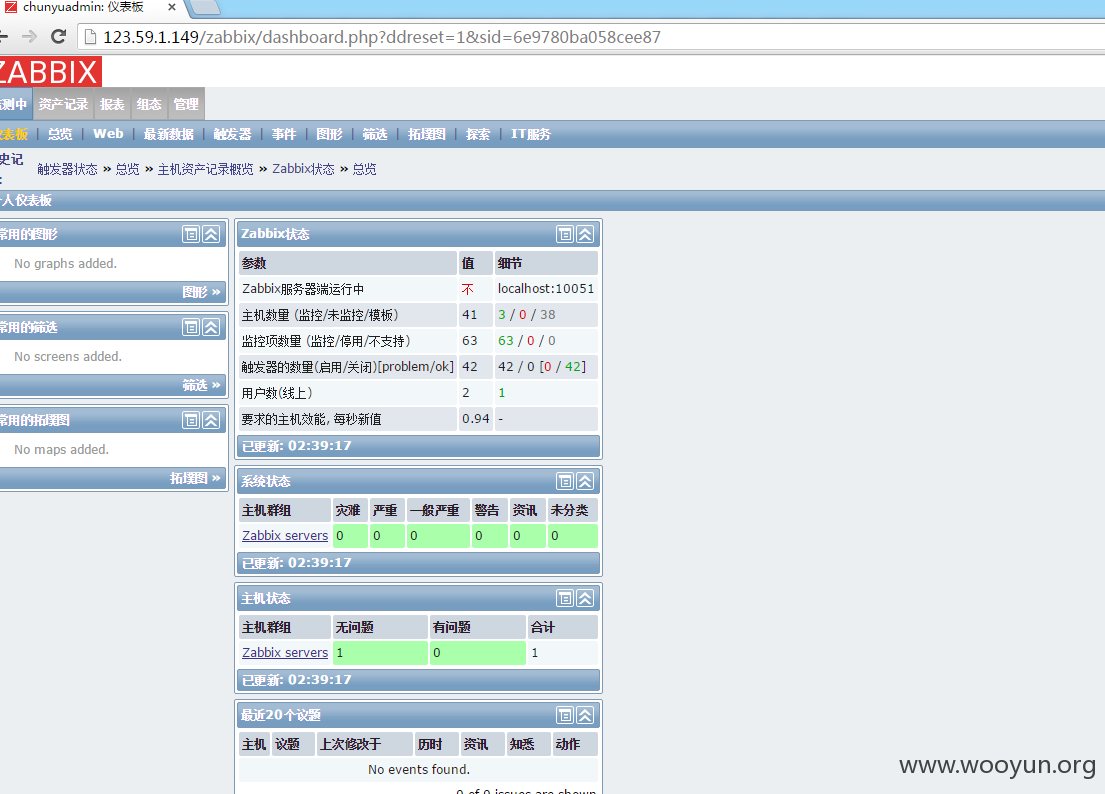The width and height of the screenshot is (1105, 794).
Task: Focus the browser address bar URL
Action: tap(382, 37)
